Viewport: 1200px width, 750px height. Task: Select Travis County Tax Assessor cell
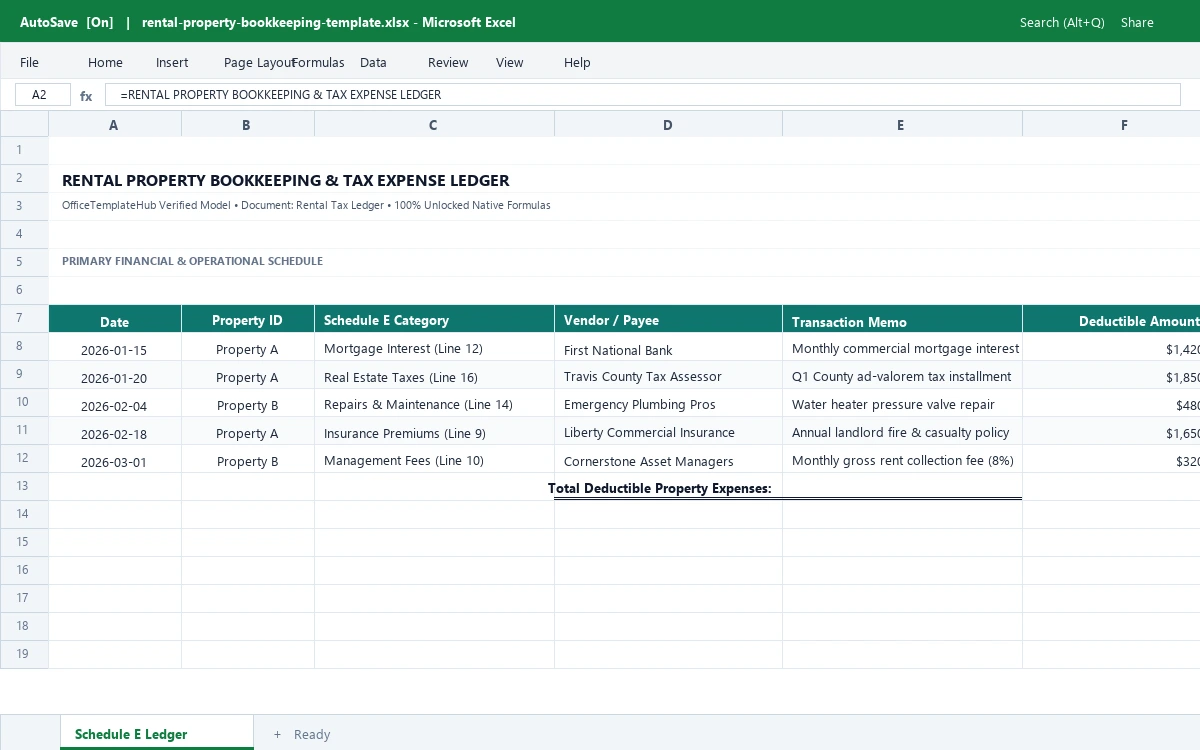pos(668,377)
